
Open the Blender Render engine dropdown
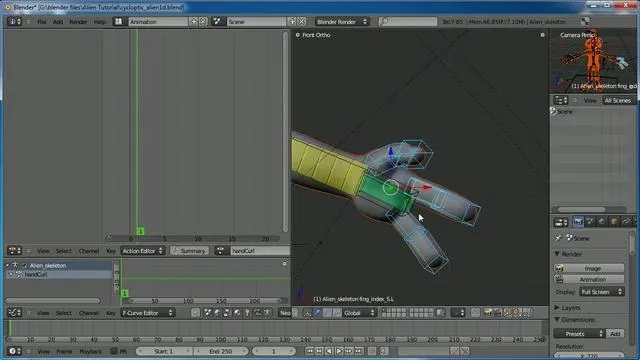click(x=342, y=22)
